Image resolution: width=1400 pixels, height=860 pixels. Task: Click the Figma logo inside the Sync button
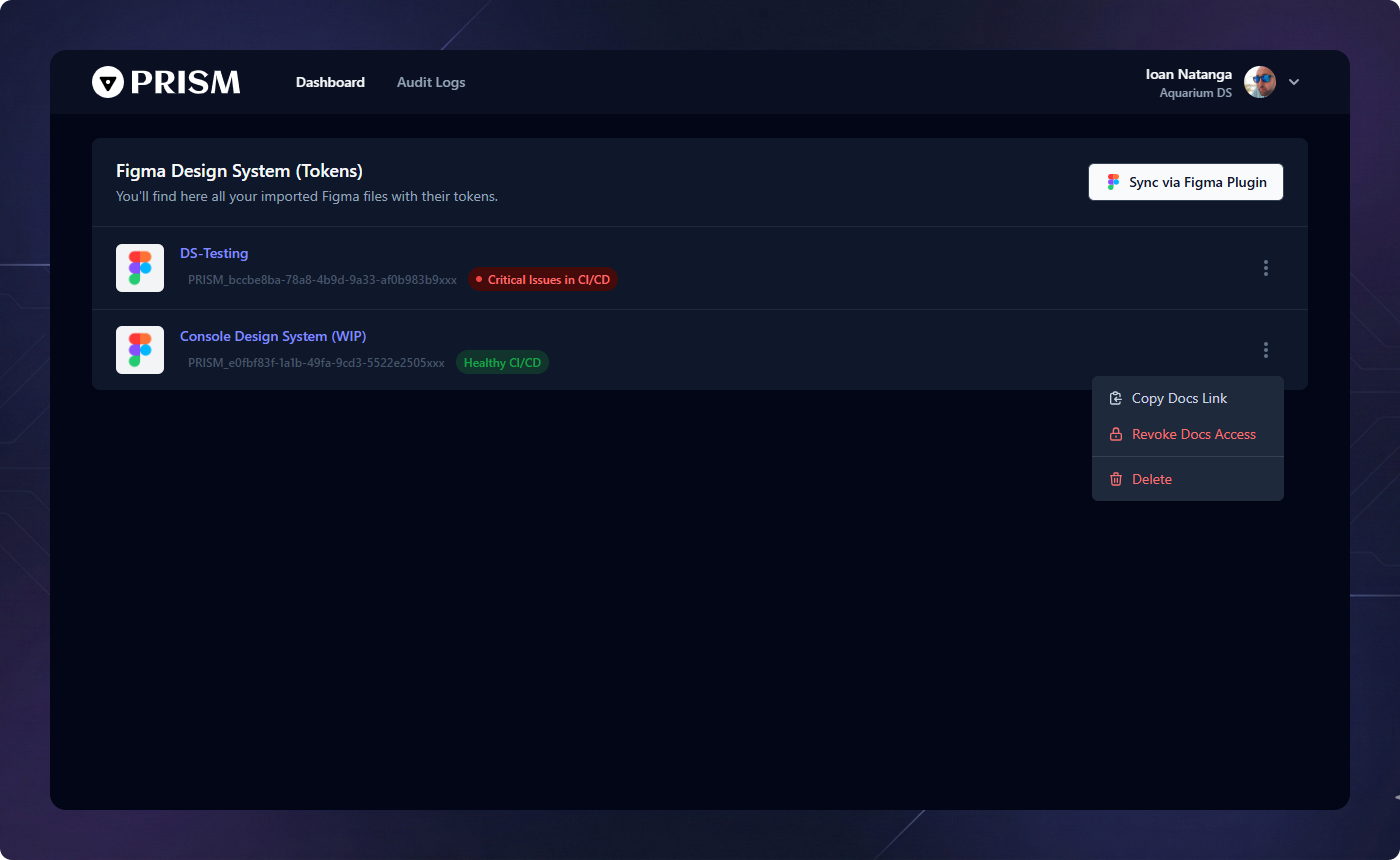point(1112,182)
